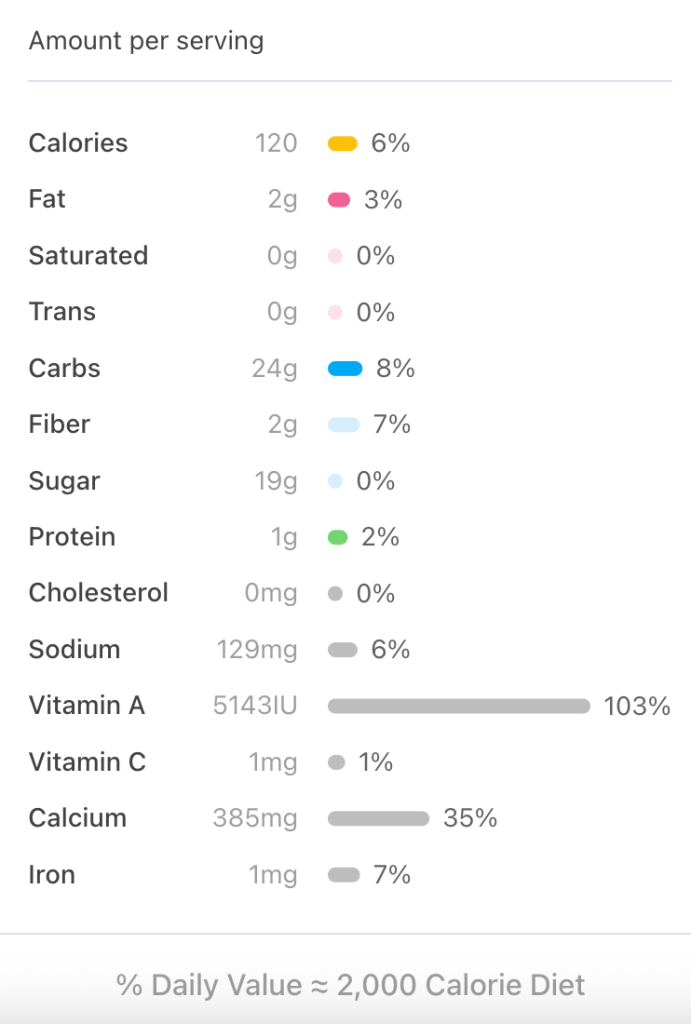Screen dimensions: 691x1024
Task: Click the pink Fat percentage bar
Action: (x=339, y=200)
